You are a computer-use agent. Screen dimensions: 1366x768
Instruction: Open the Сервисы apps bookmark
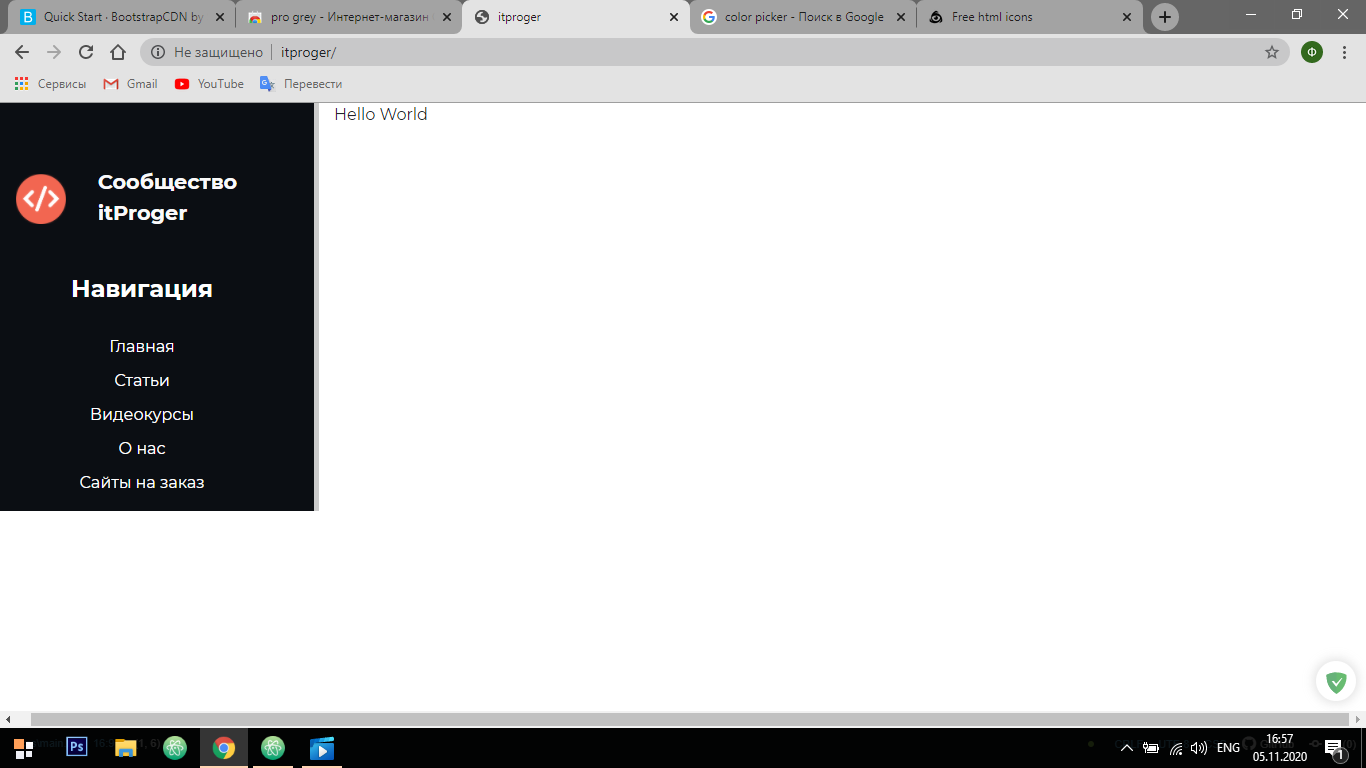click(x=51, y=84)
